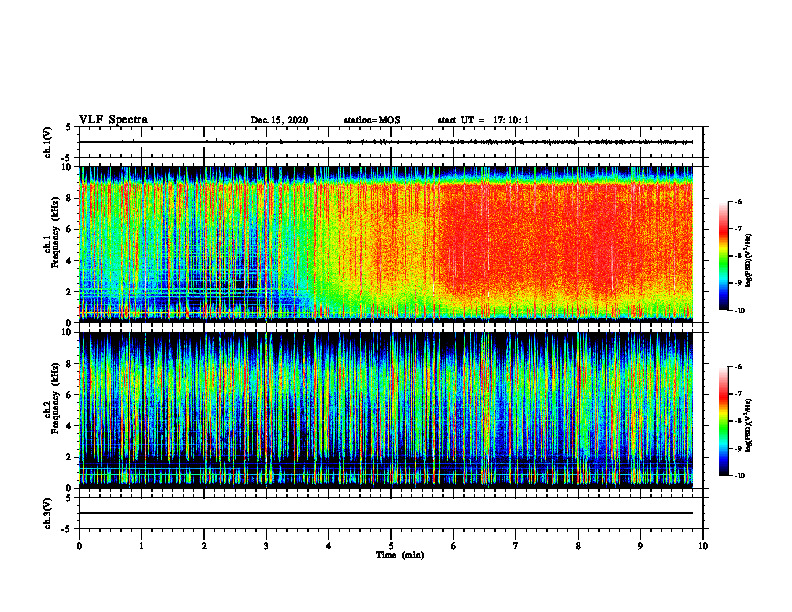Click the "-8" label on ch.1 colorbar

738,256
